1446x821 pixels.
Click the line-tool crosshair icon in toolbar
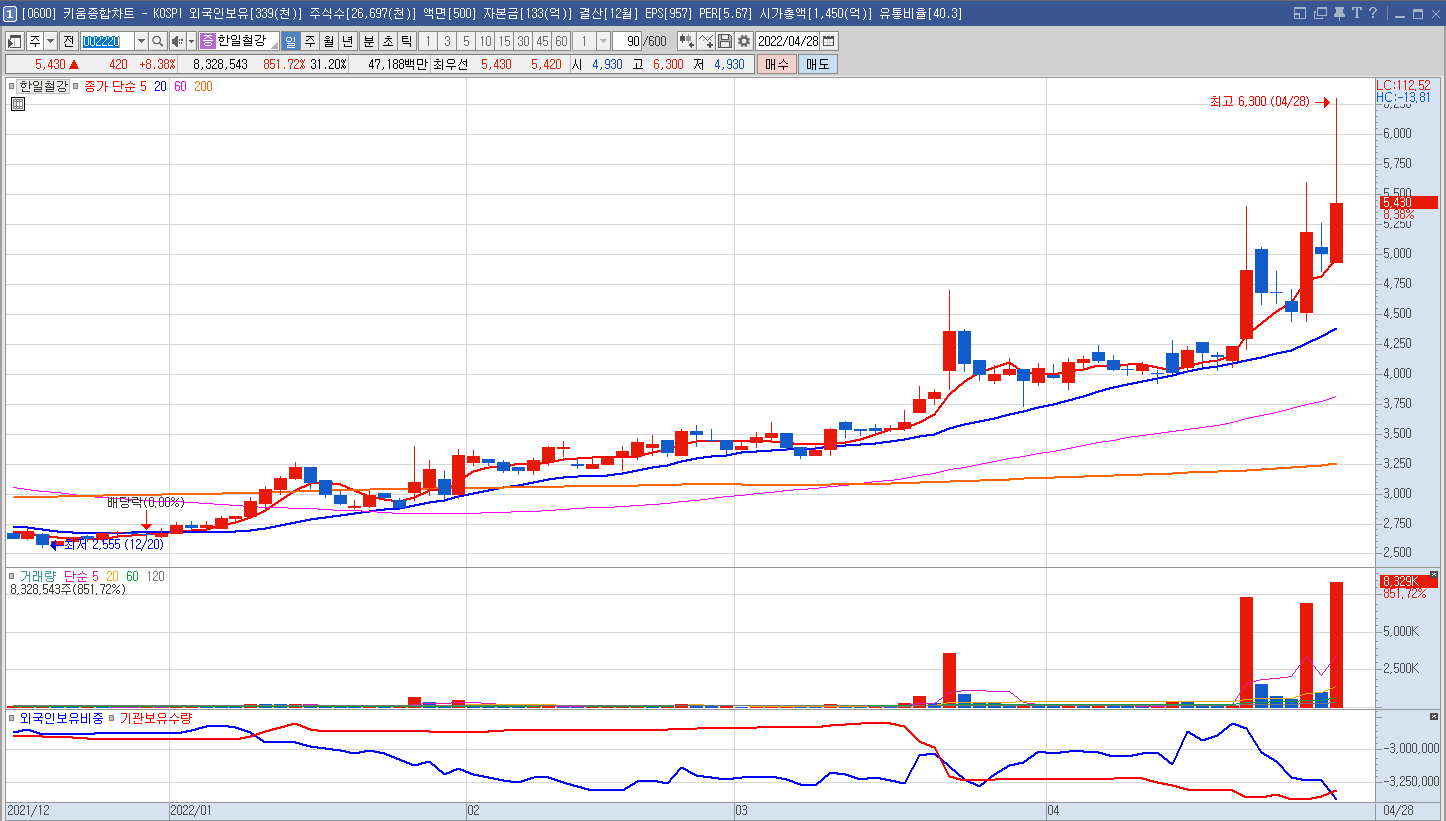pyautogui.click(x=706, y=41)
